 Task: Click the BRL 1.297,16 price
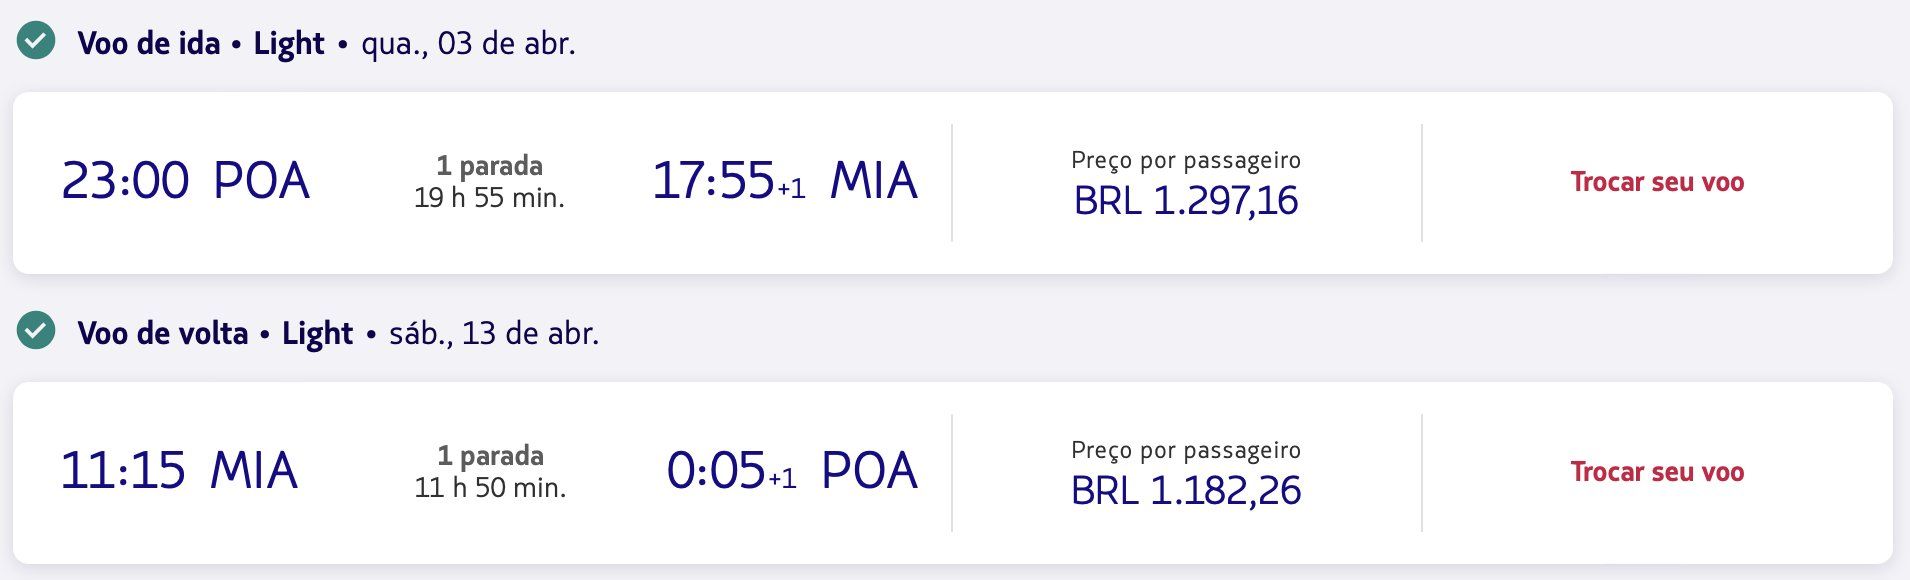1186,201
